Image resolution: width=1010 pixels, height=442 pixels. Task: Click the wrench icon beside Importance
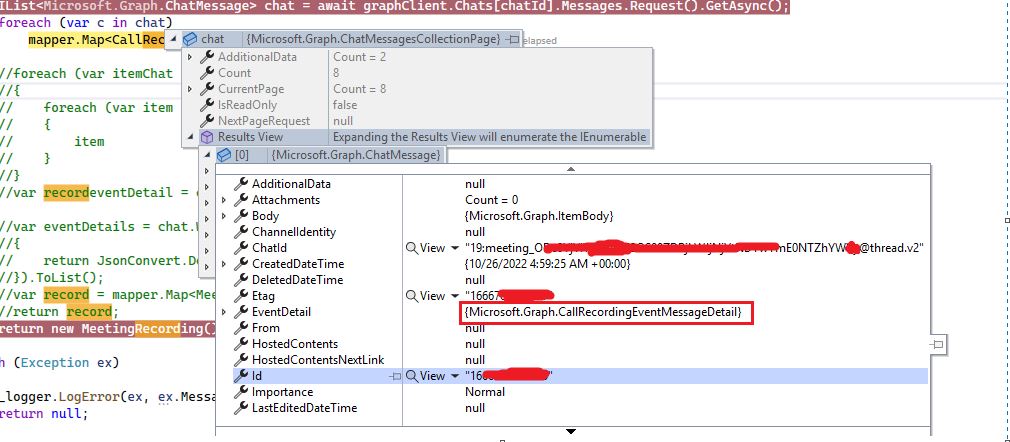[241, 392]
